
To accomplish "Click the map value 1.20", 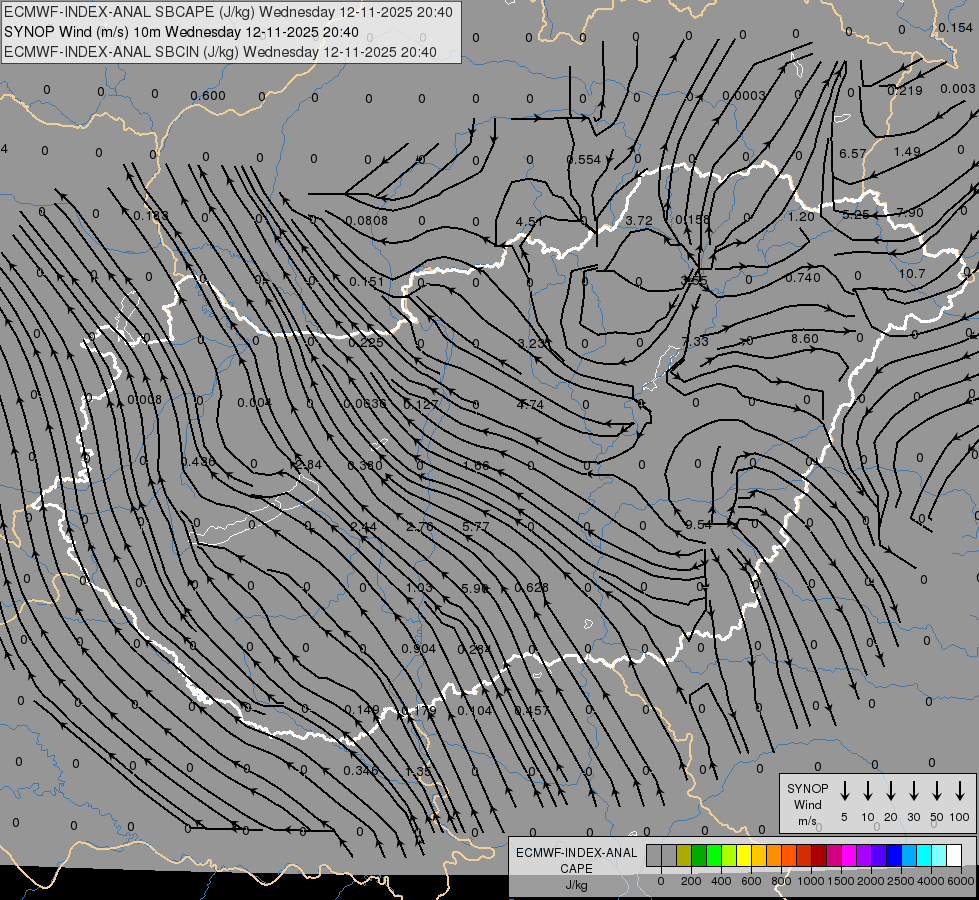I will pyautogui.click(x=801, y=217).
